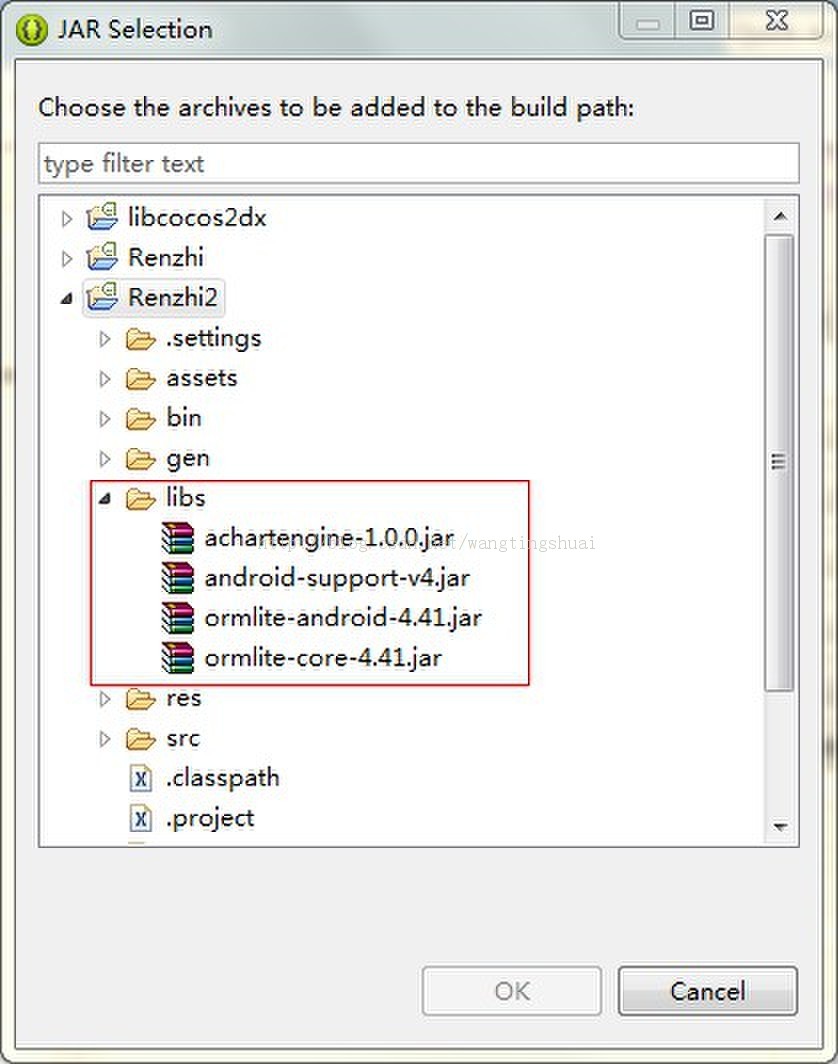Click the Renzhi2 project icon
838x1064 pixels.
[x=102, y=297]
